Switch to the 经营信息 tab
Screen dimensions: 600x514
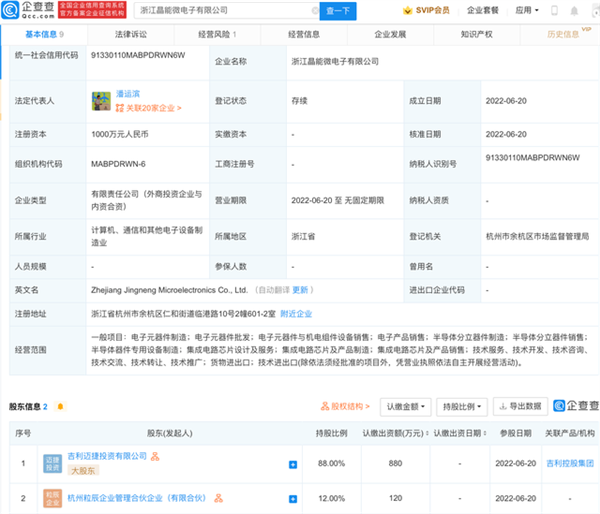[304, 34]
